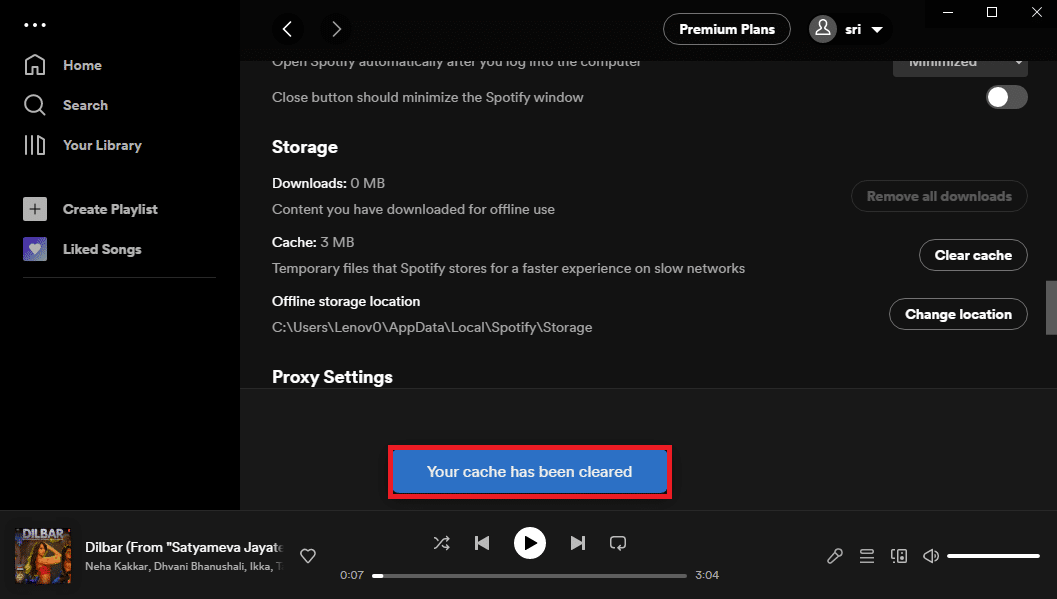1057x599 pixels.
Task: Open Premium Plans
Action: pos(727,29)
